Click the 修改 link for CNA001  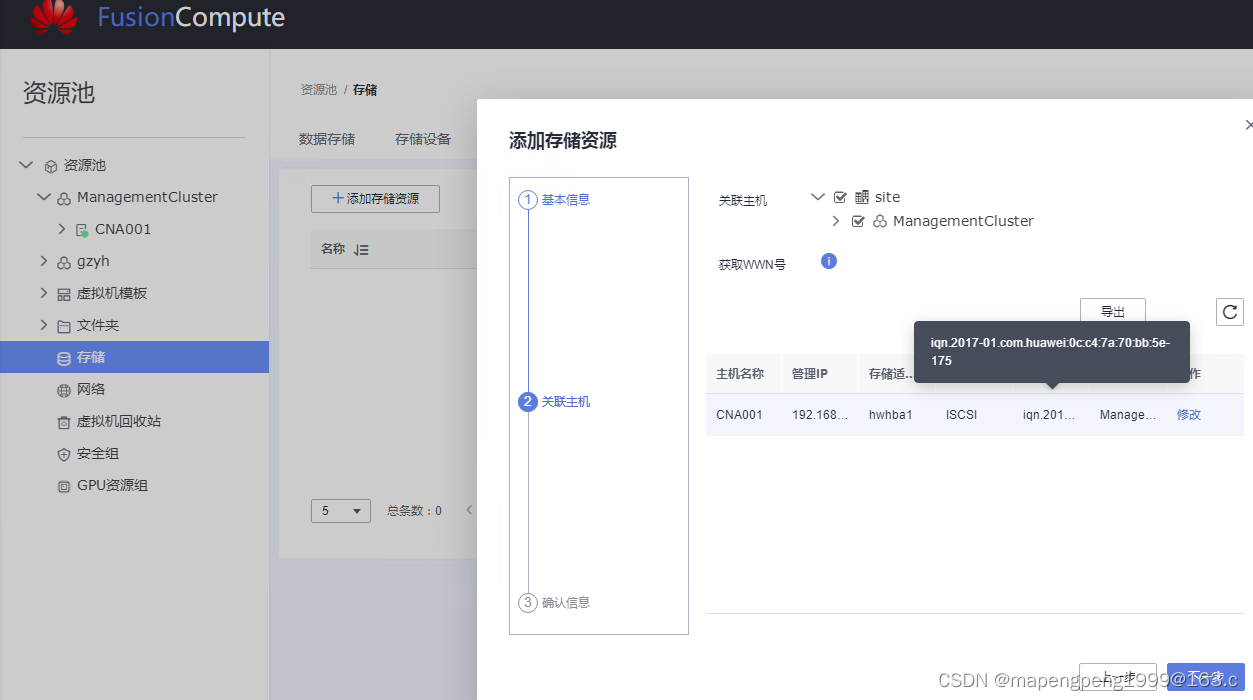click(x=1189, y=414)
